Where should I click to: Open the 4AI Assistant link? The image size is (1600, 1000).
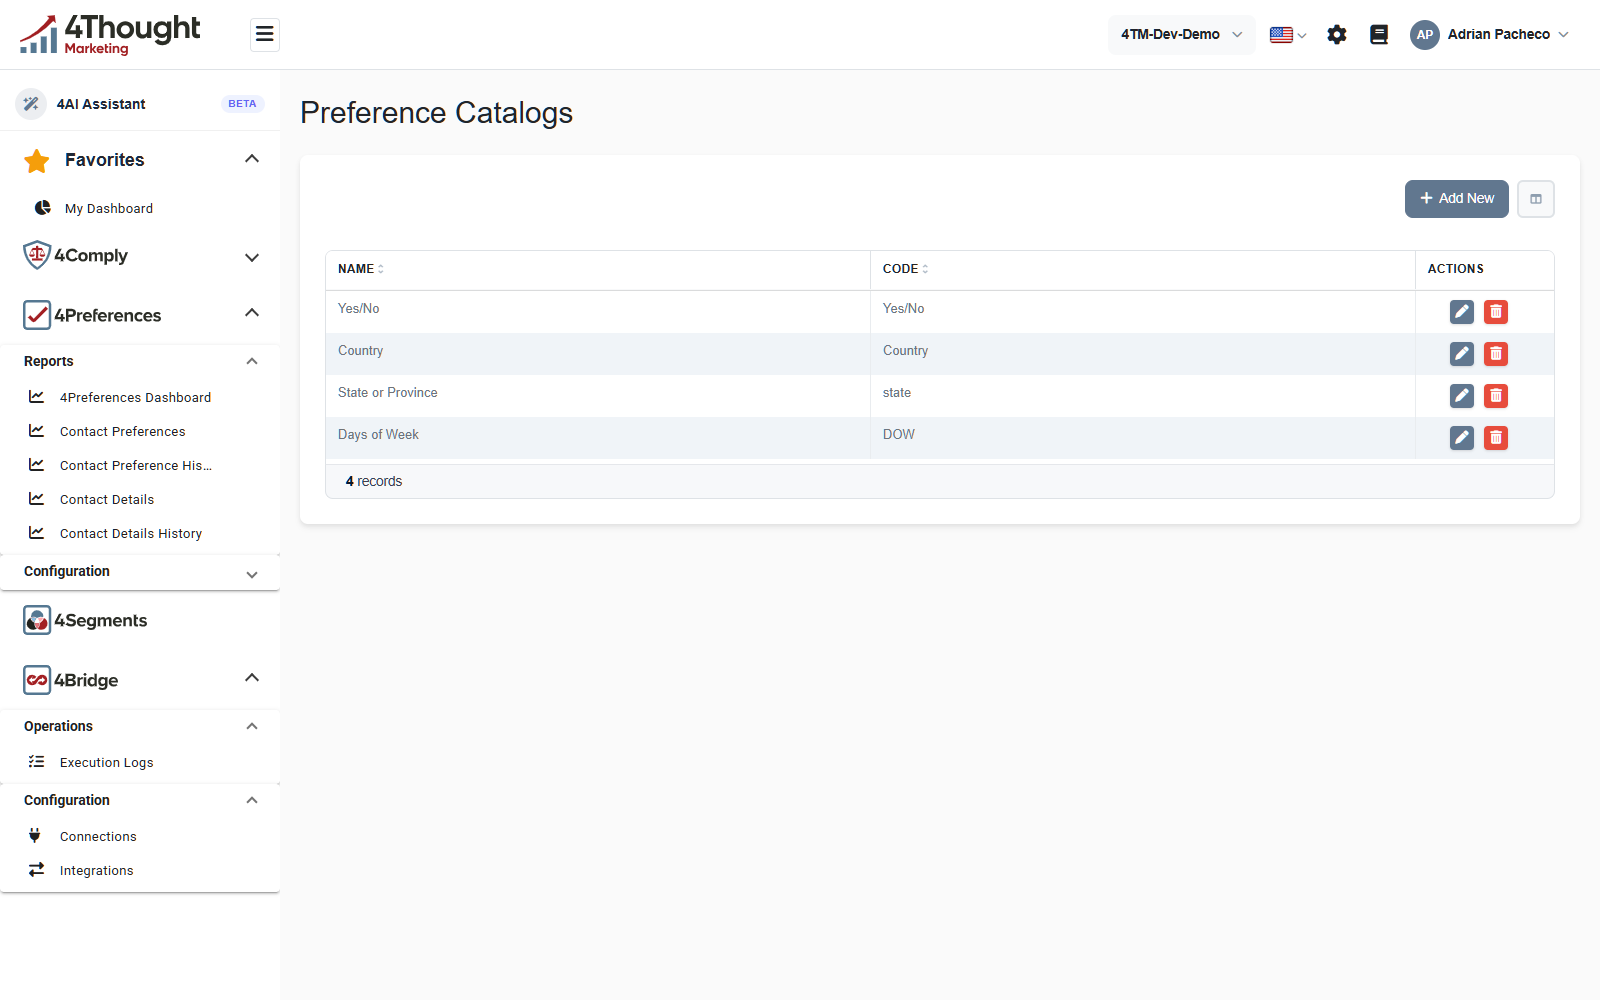coord(101,104)
